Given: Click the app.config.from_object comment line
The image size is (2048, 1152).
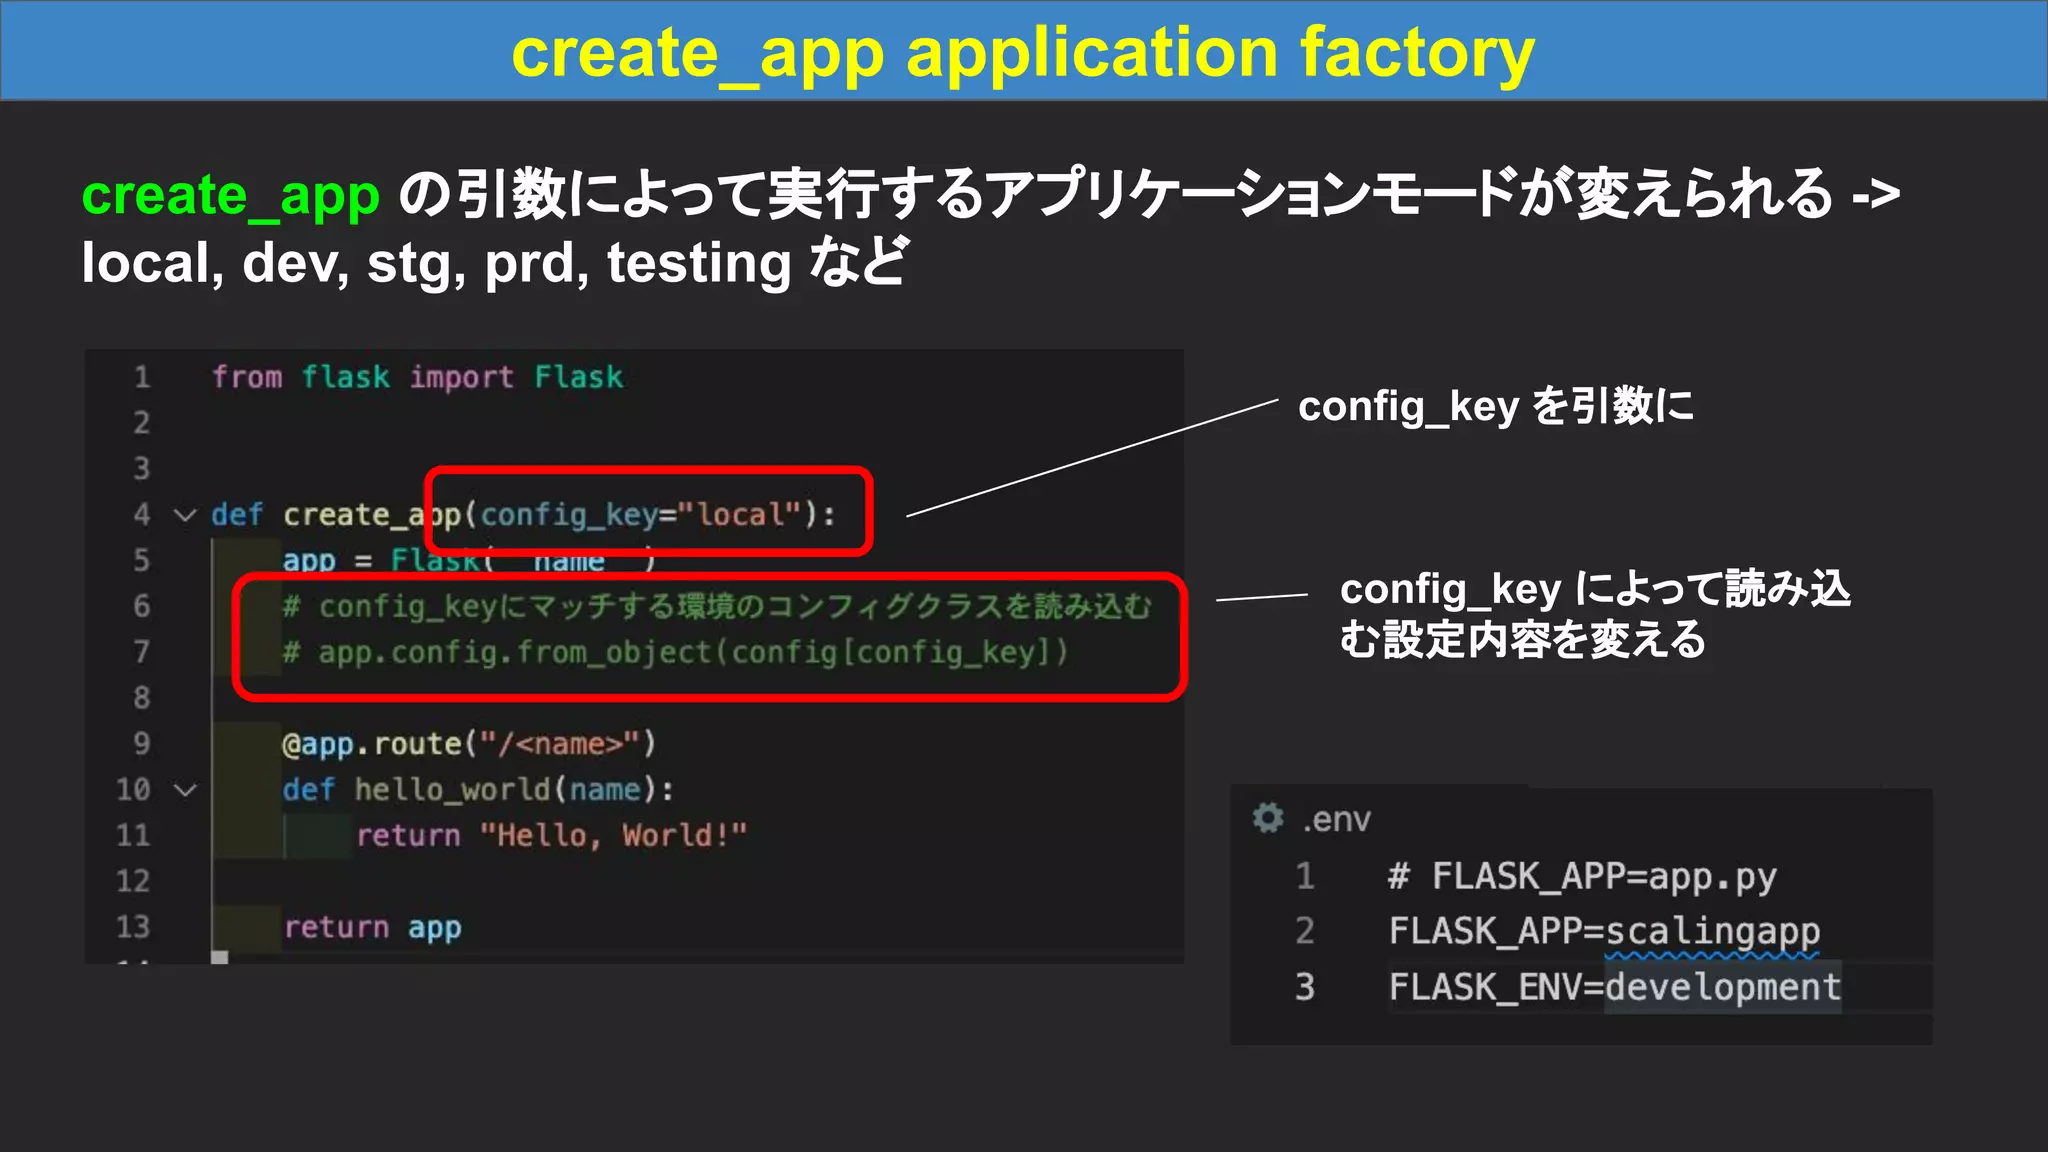Looking at the screenshot, I should coord(675,652).
